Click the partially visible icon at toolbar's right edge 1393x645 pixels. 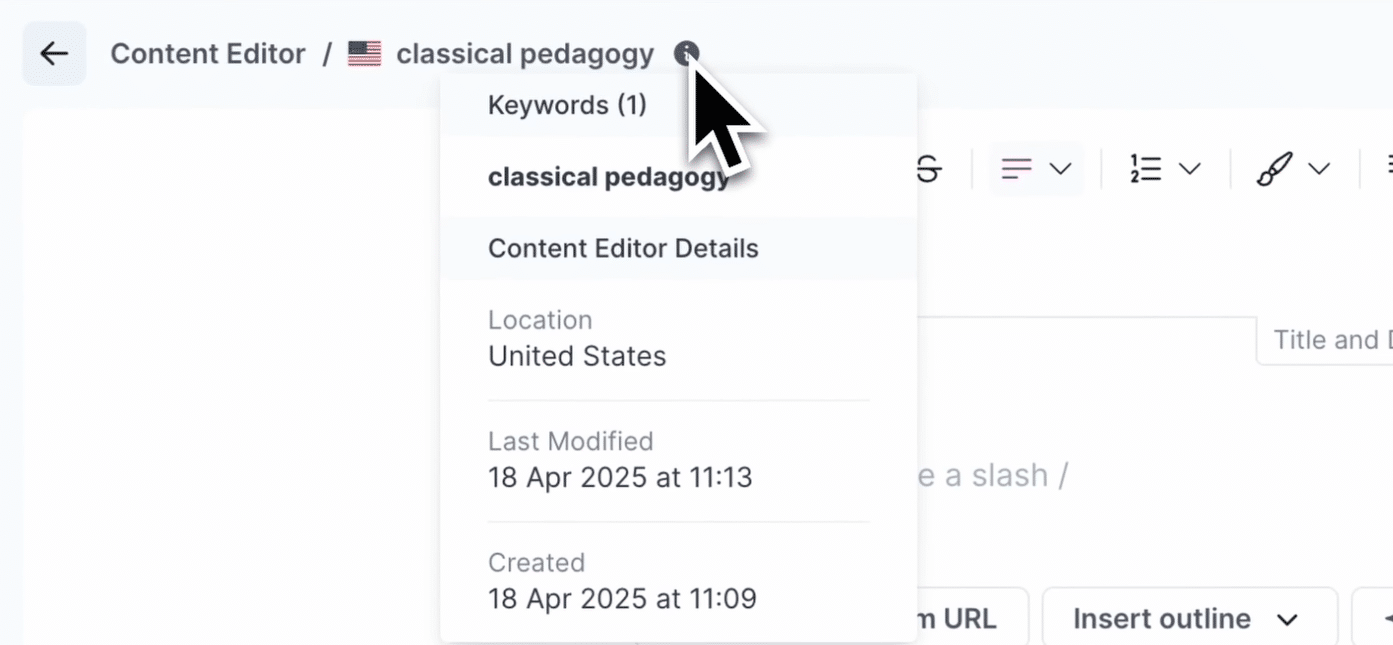1387,169
